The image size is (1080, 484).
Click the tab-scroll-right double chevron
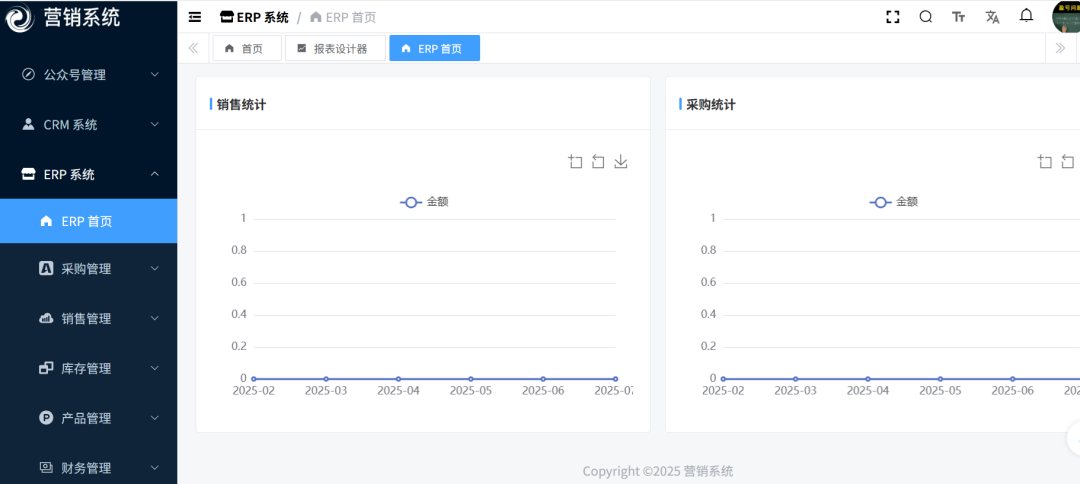pos(1061,48)
